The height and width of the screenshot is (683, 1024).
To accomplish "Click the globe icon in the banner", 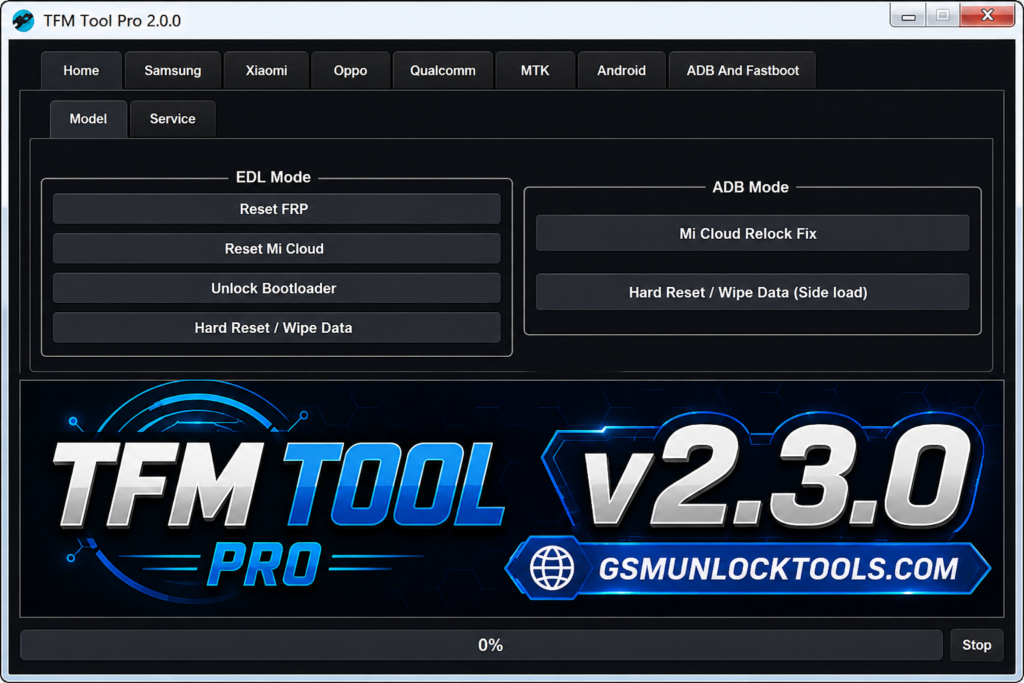I will coord(552,568).
